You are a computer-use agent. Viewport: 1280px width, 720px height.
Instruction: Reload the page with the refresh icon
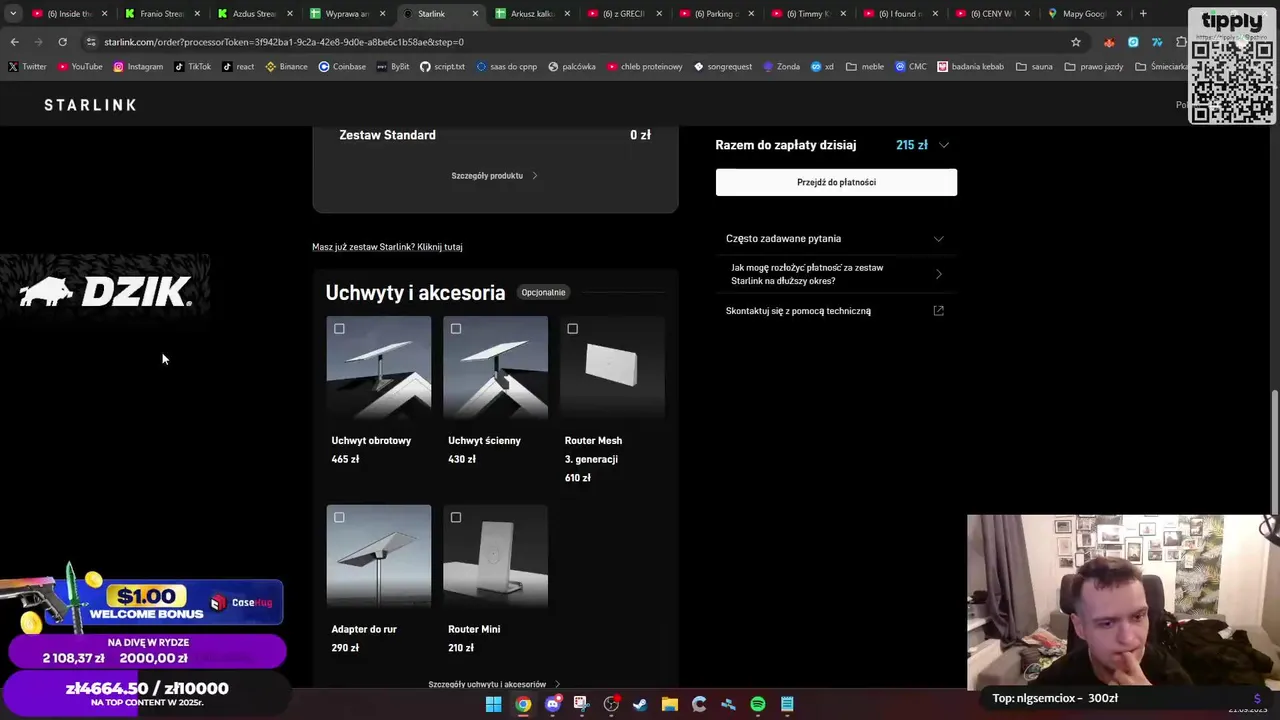pyautogui.click(x=62, y=42)
